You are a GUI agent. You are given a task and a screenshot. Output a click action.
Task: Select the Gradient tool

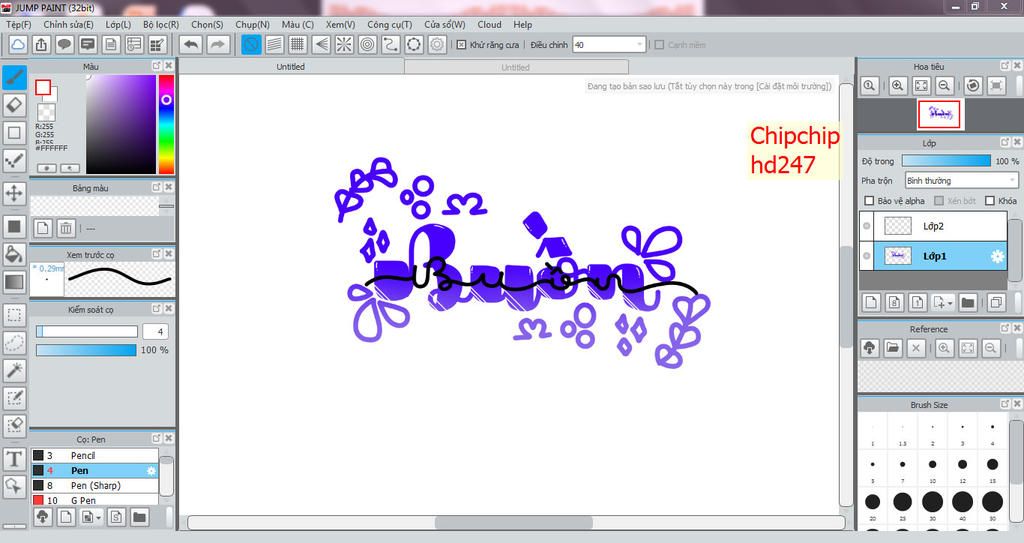point(14,282)
